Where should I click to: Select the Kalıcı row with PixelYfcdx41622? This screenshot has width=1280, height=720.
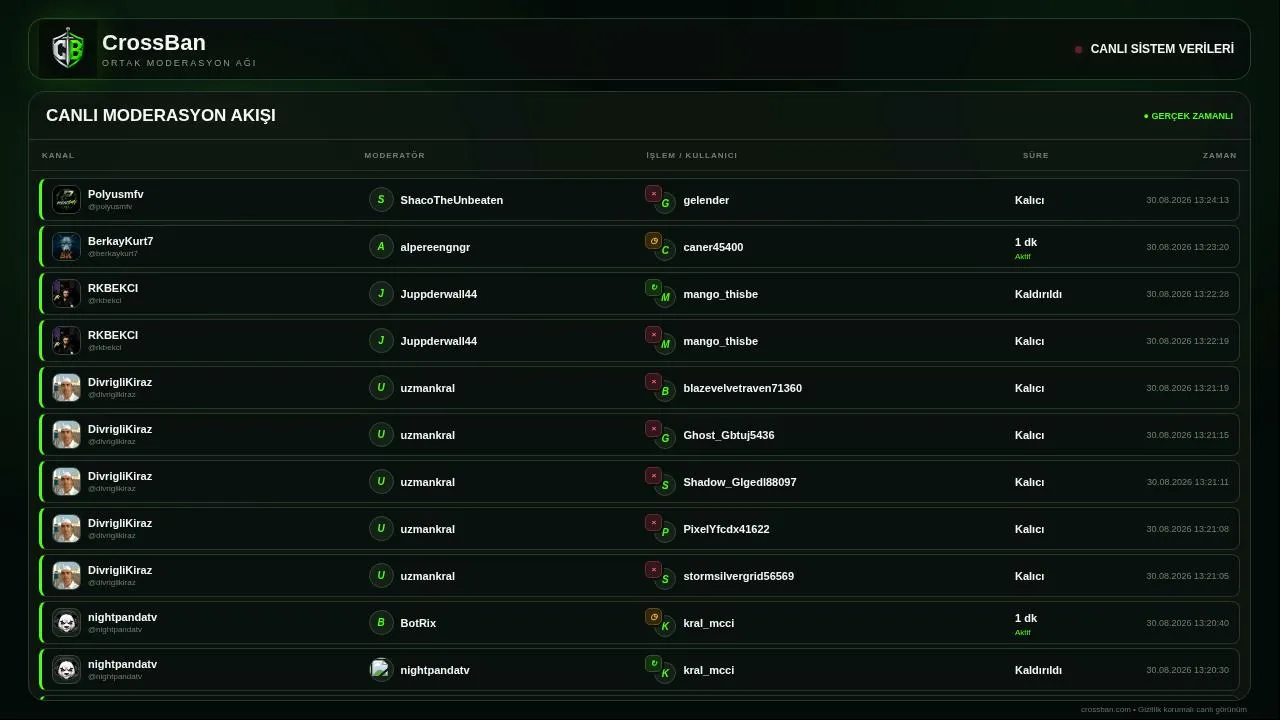click(x=640, y=529)
